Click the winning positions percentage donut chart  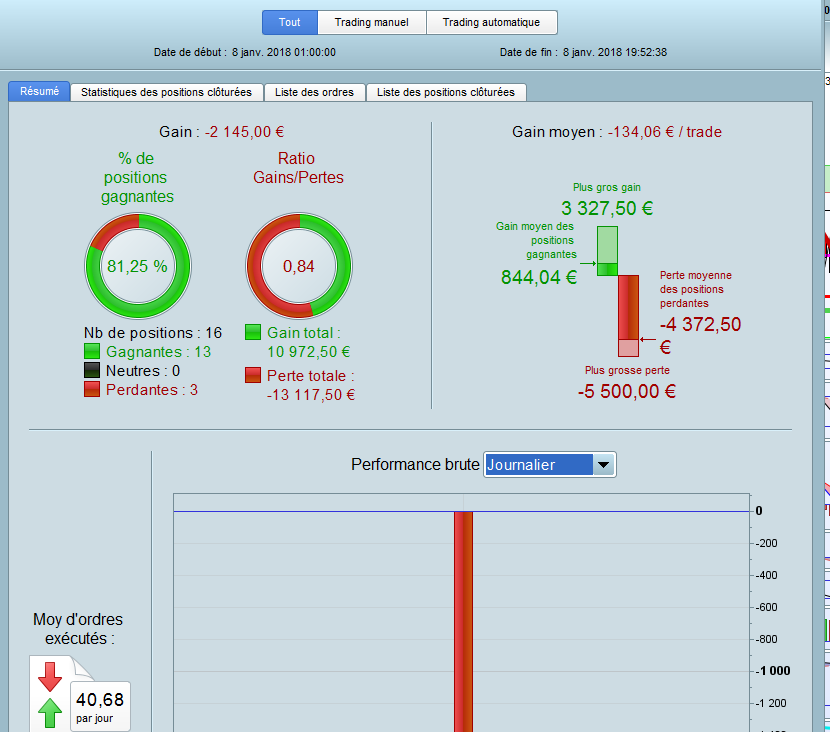[x=138, y=266]
